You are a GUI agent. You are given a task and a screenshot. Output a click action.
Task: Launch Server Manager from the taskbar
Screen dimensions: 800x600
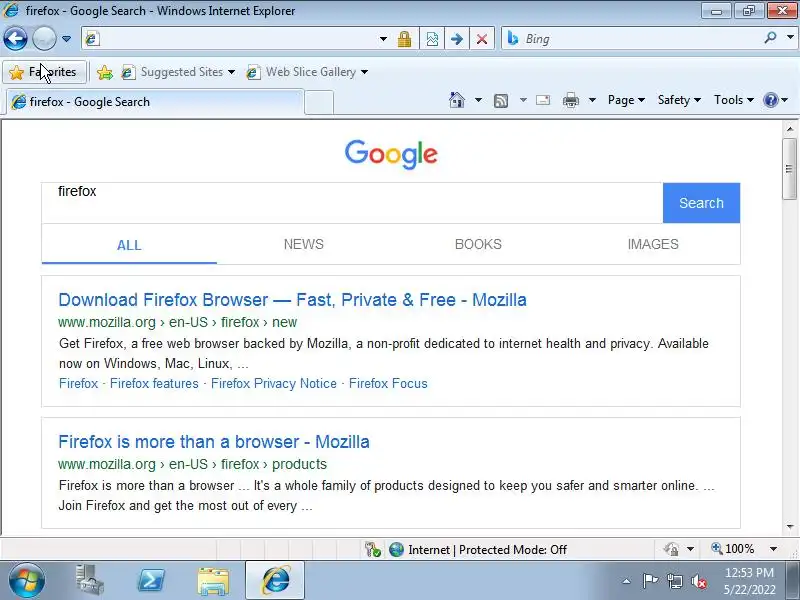(90, 580)
